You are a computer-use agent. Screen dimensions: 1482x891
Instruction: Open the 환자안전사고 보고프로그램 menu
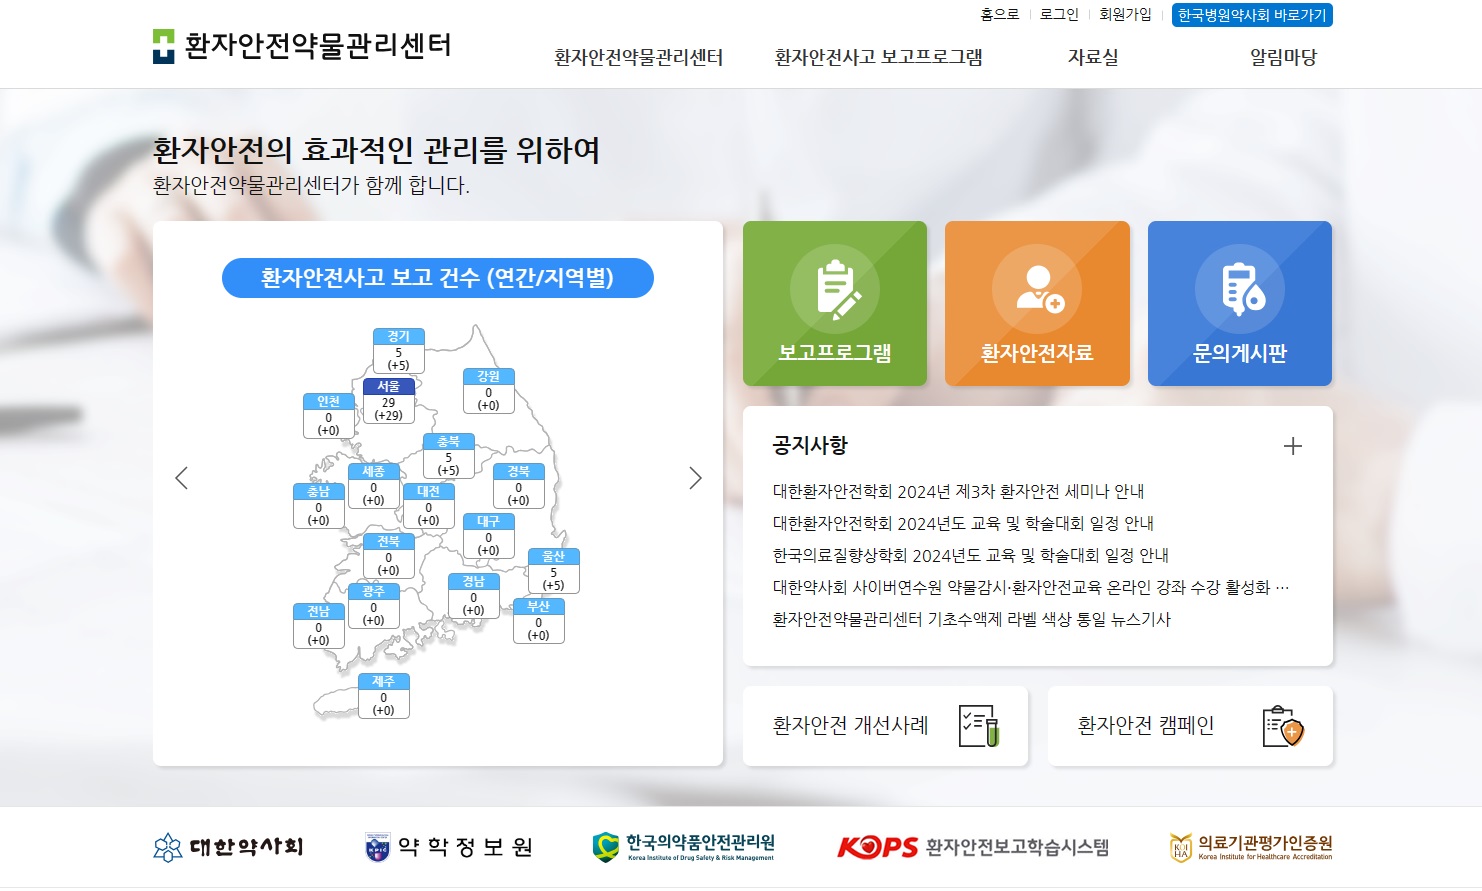tap(878, 57)
